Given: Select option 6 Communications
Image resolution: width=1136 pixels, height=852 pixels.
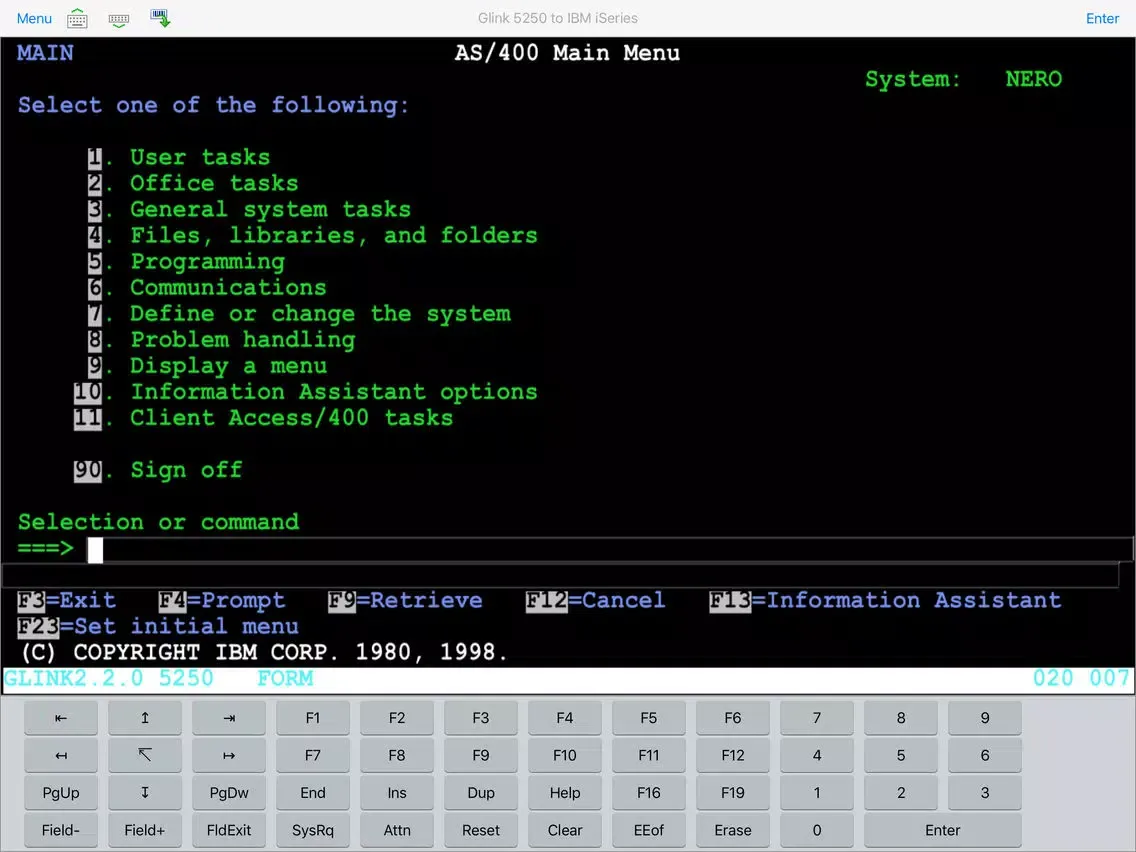Looking at the screenshot, I should (x=207, y=288).
